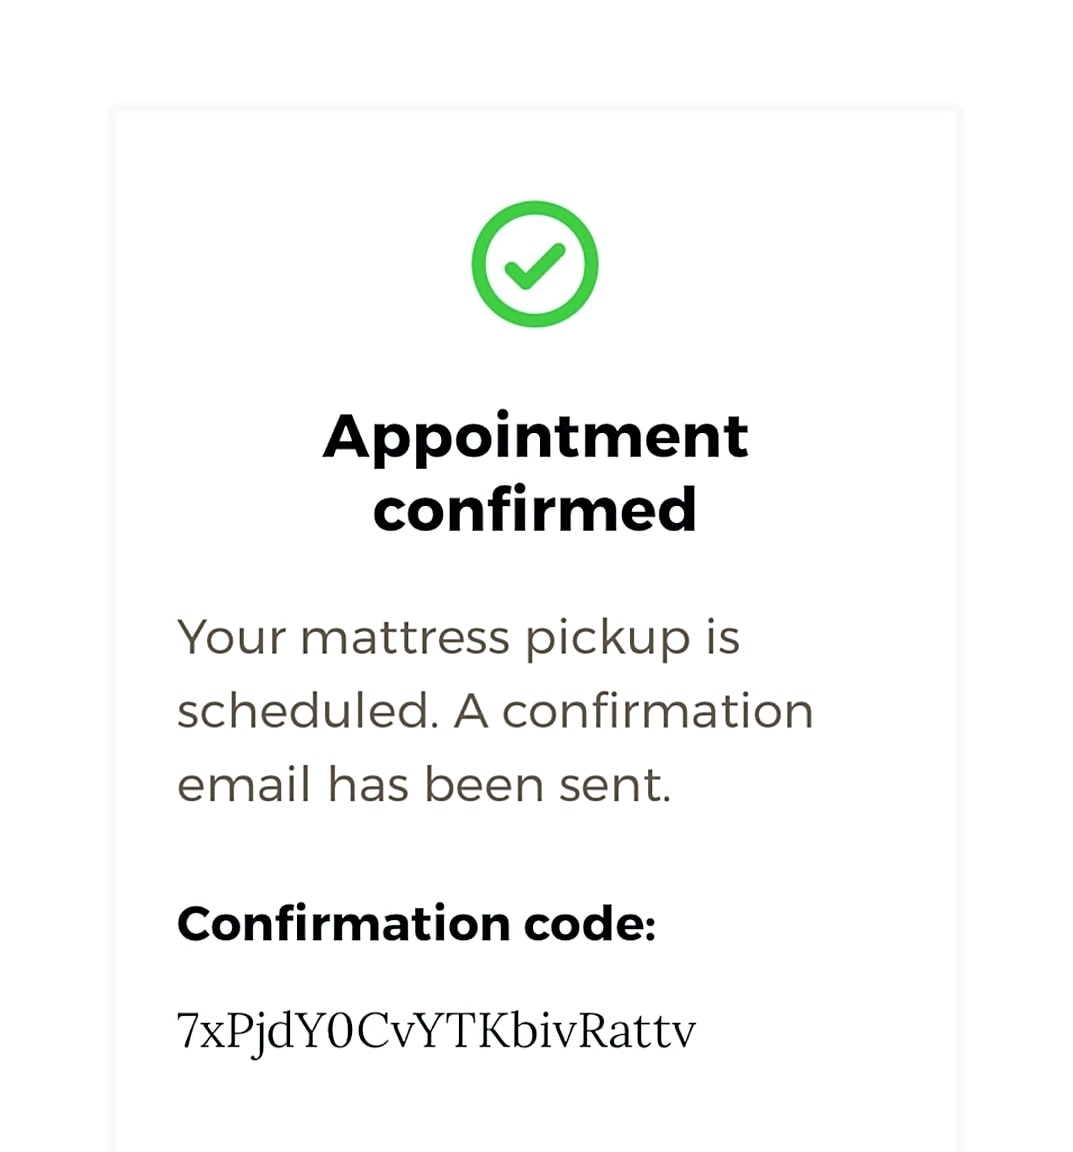The width and height of the screenshot is (1073, 1152).
Task: Click the end of the code at "Rattv"
Action: click(x=637, y=1031)
